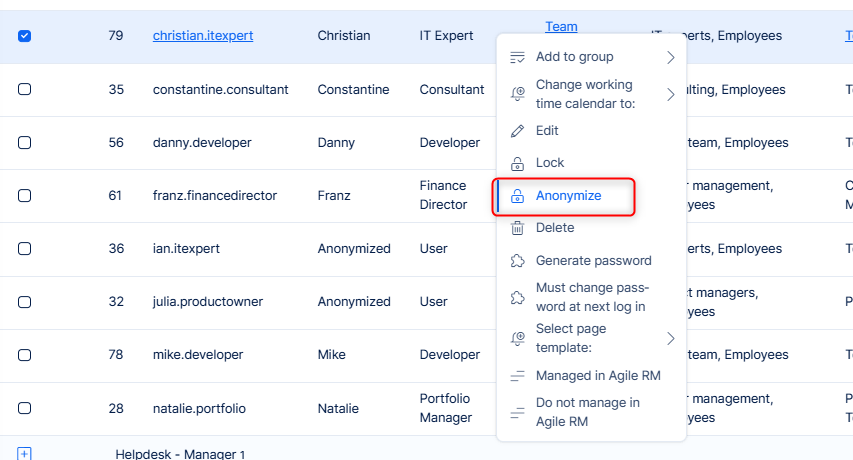Uncheck the christian.itexpert row checkbox
The width and height of the screenshot is (853, 460).
click(x=25, y=36)
